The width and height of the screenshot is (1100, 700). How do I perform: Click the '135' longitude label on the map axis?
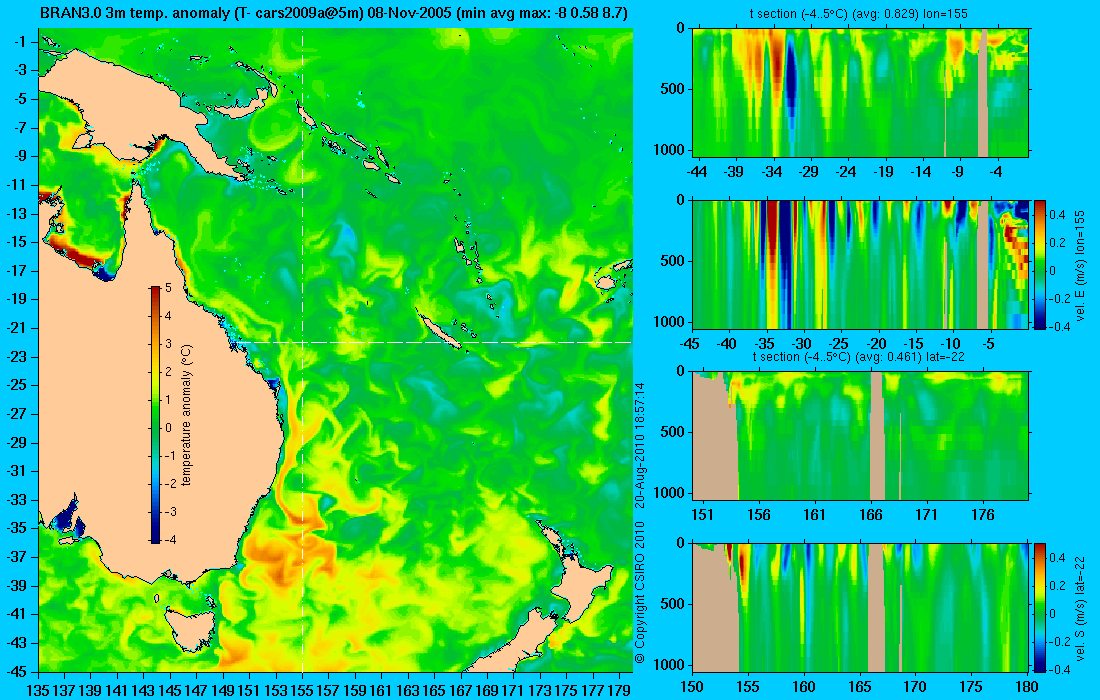(x=38, y=689)
